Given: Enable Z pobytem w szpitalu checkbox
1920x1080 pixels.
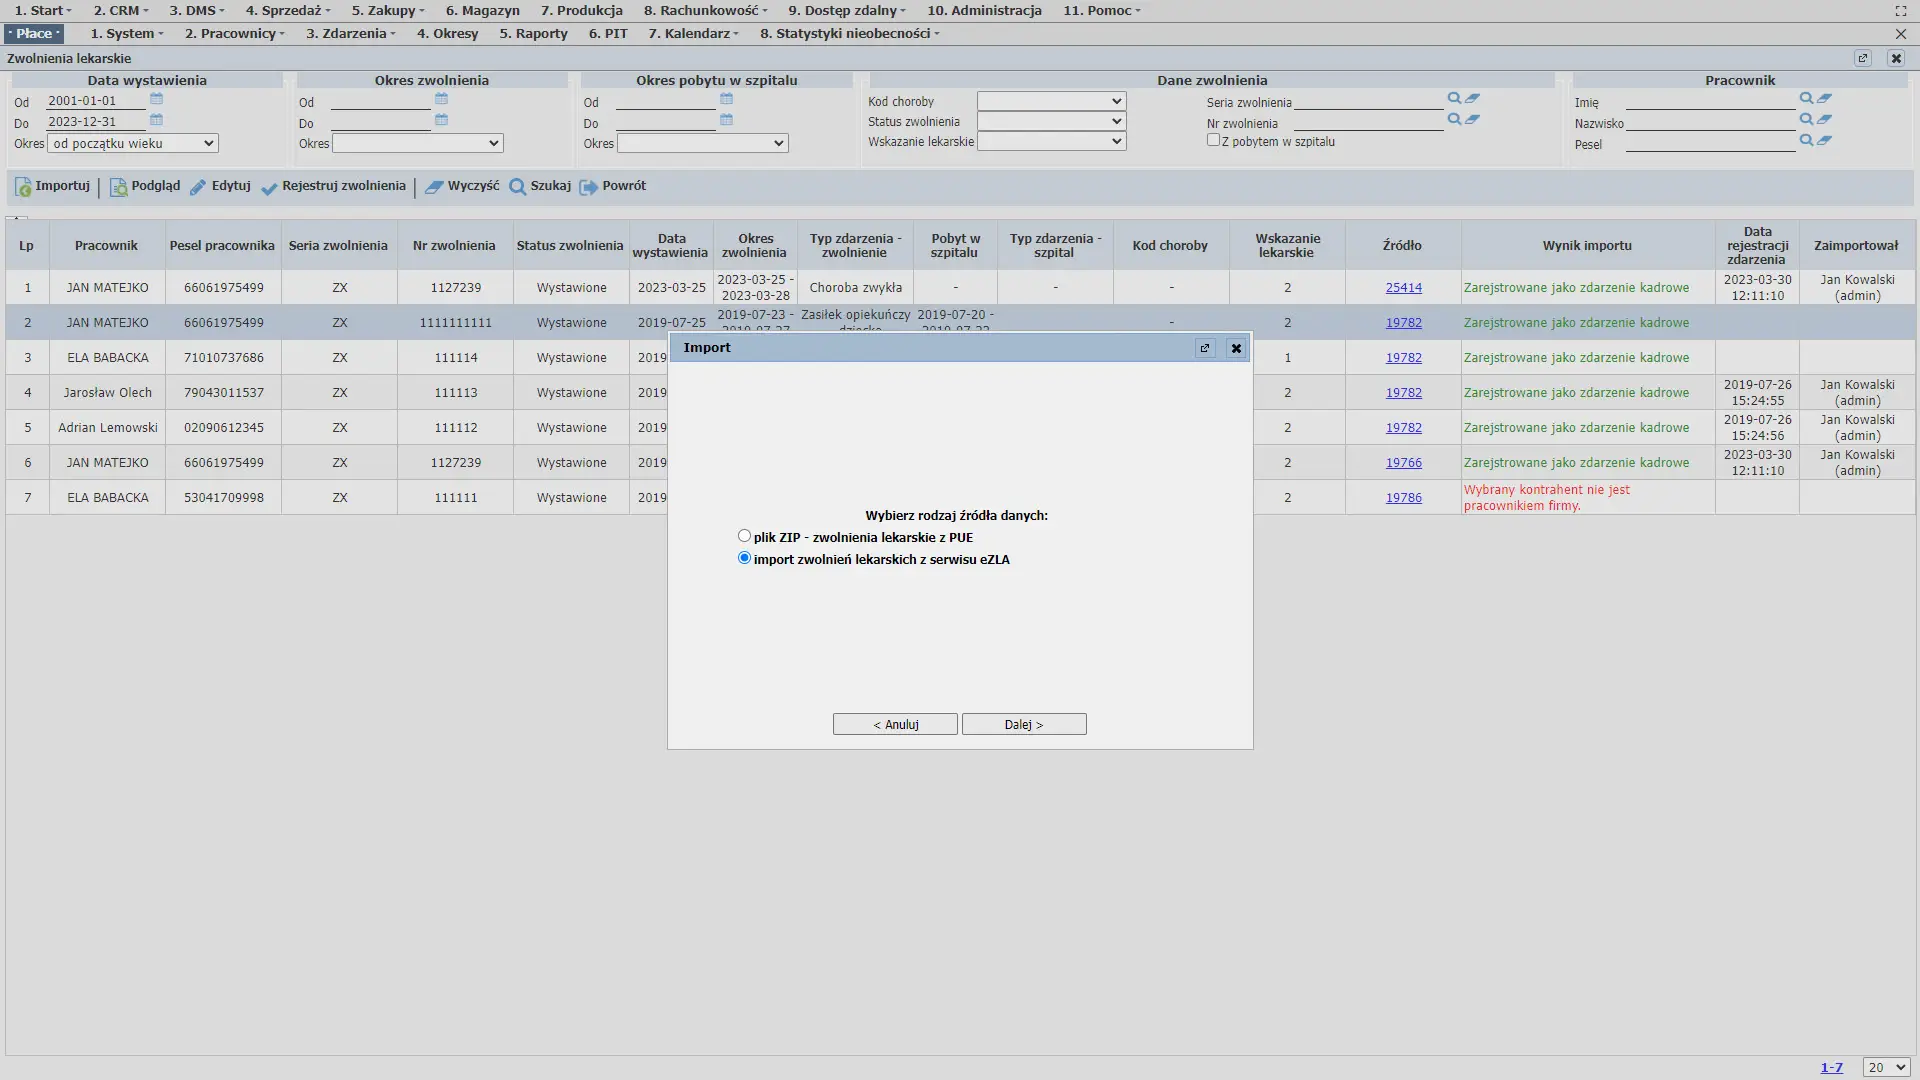Looking at the screenshot, I should point(1213,140).
